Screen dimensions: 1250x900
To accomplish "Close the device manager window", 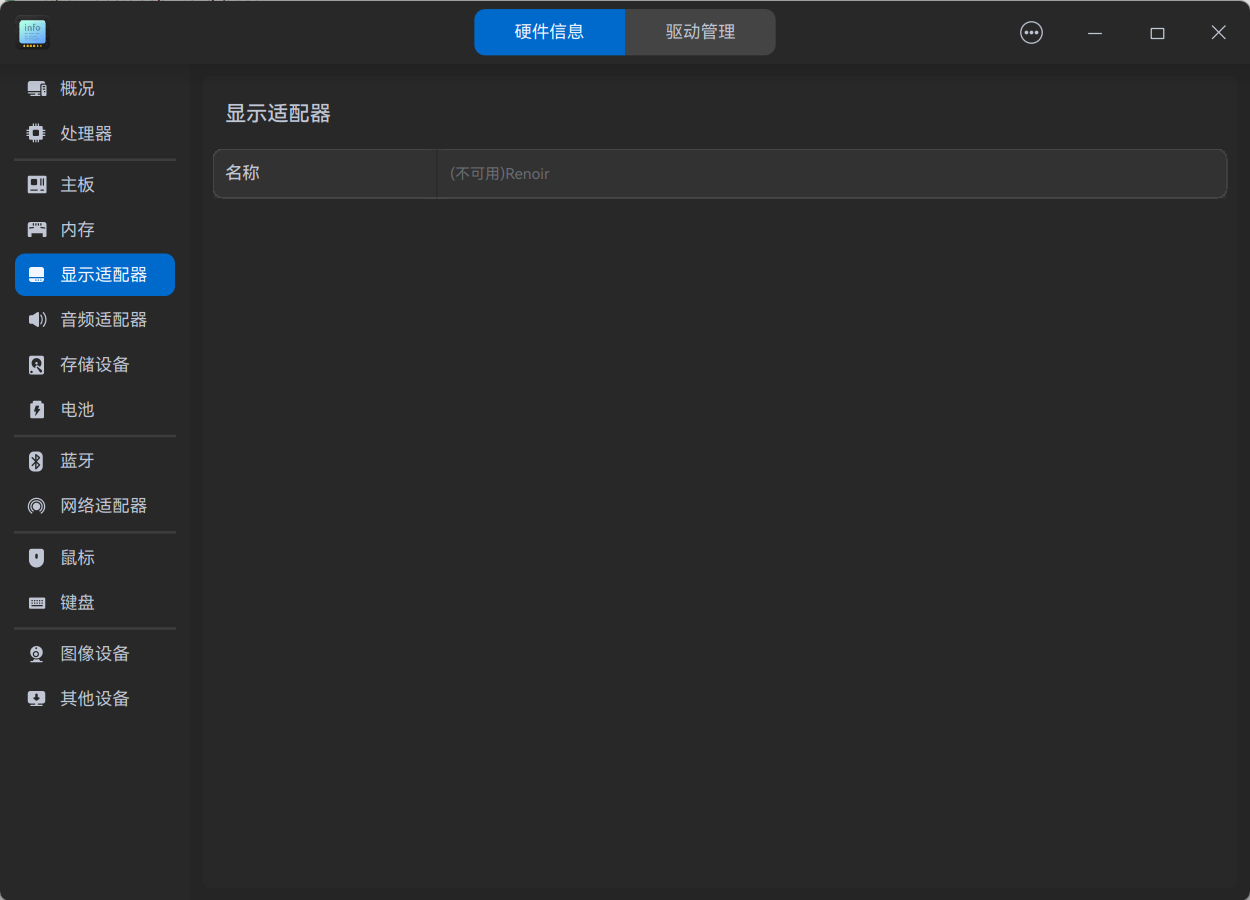I will pos(1218,33).
